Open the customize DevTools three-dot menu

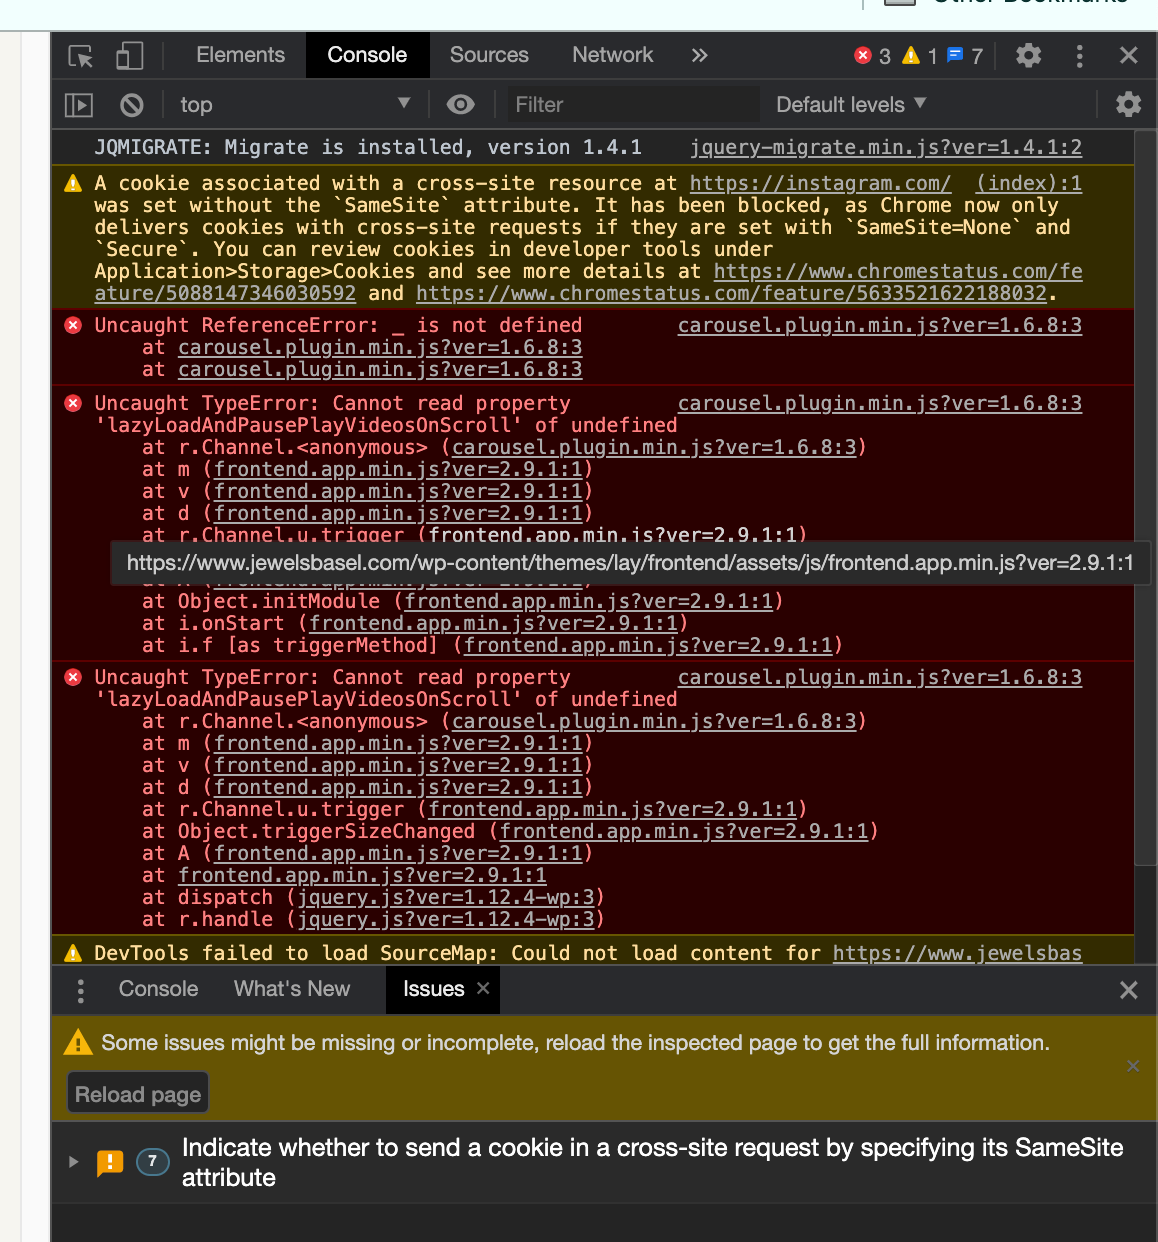[1079, 56]
